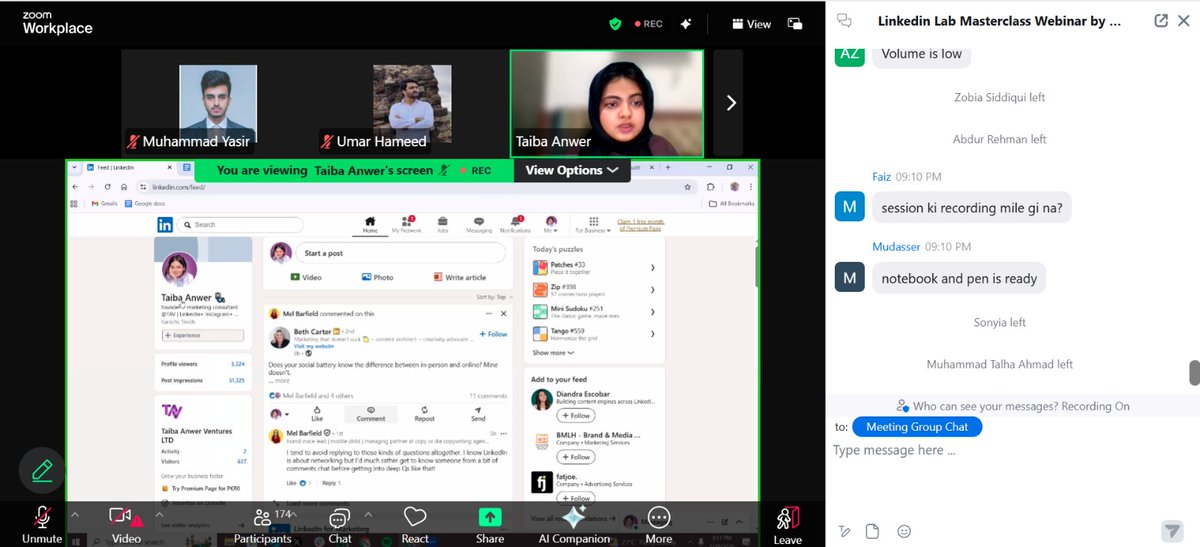The image size is (1200, 547).
Task: Click 'Who can see your messages?' notice
Action: click(x=1012, y=406)
